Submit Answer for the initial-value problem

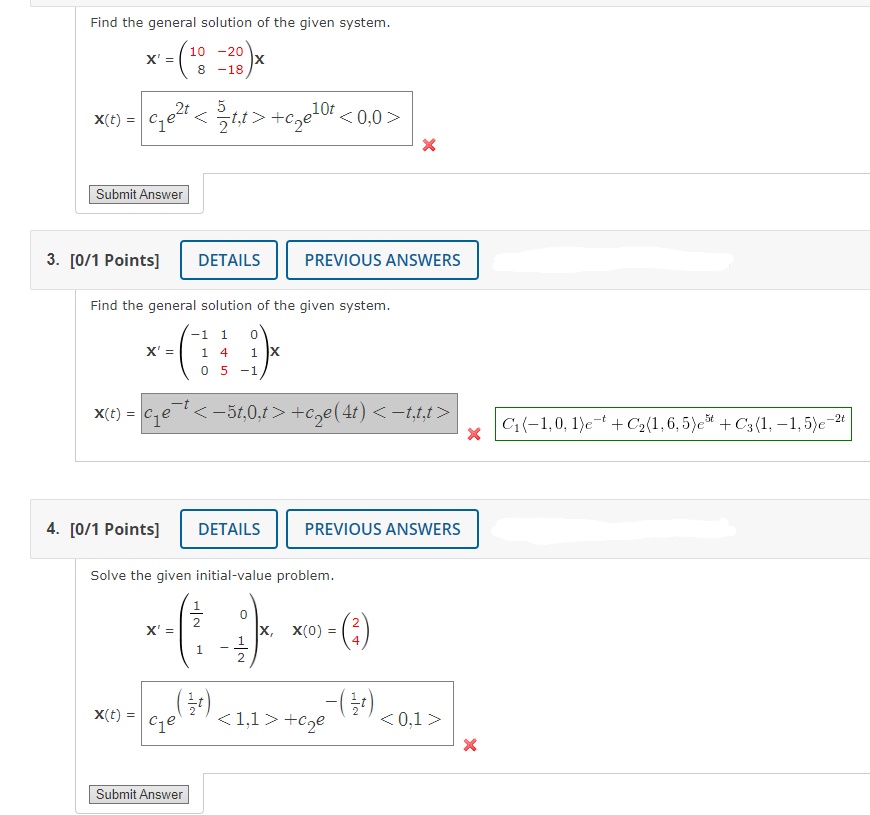click(x=138, y=794)
